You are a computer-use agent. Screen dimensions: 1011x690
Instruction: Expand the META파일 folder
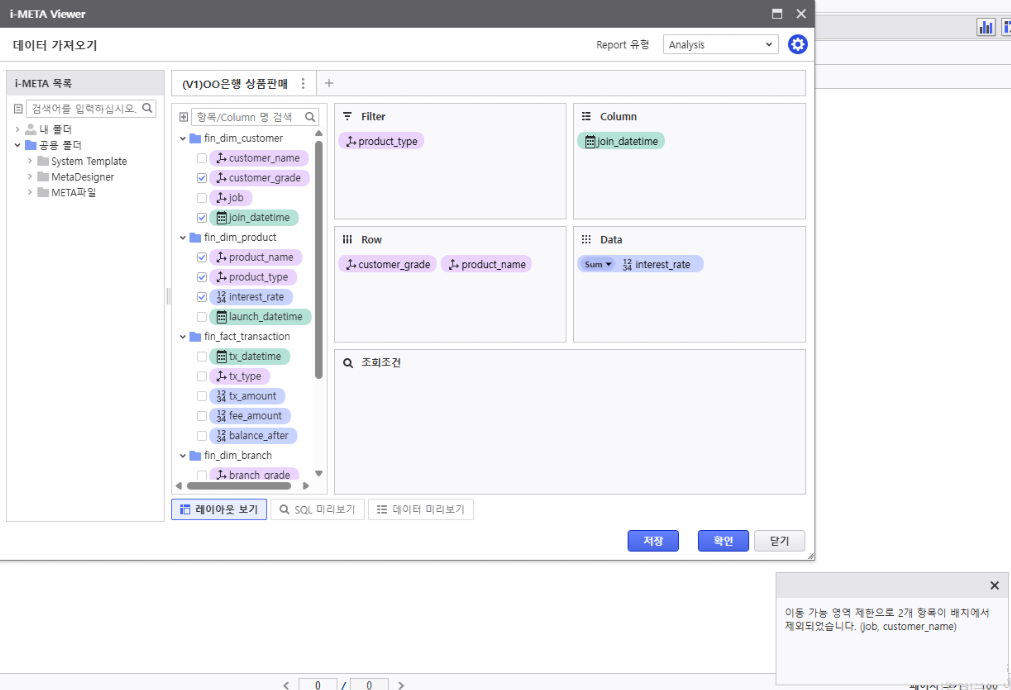pyautogui.click(x=30, y=192)
